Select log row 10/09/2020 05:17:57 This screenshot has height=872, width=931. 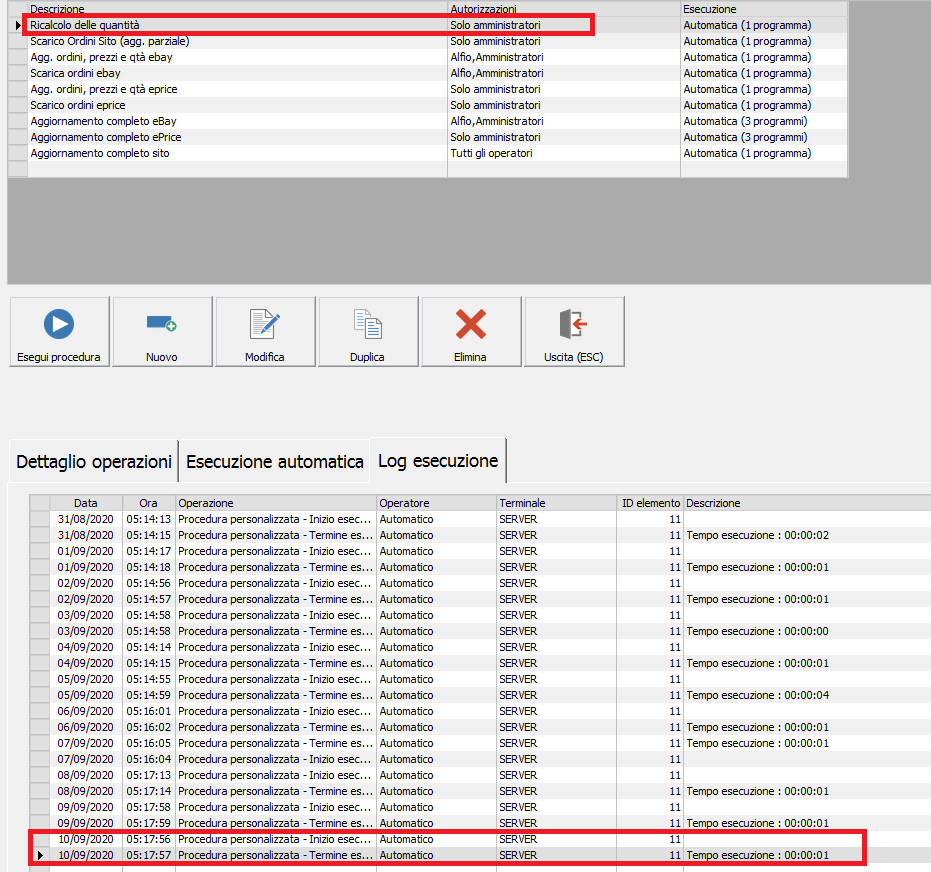[x=481, y=855]
